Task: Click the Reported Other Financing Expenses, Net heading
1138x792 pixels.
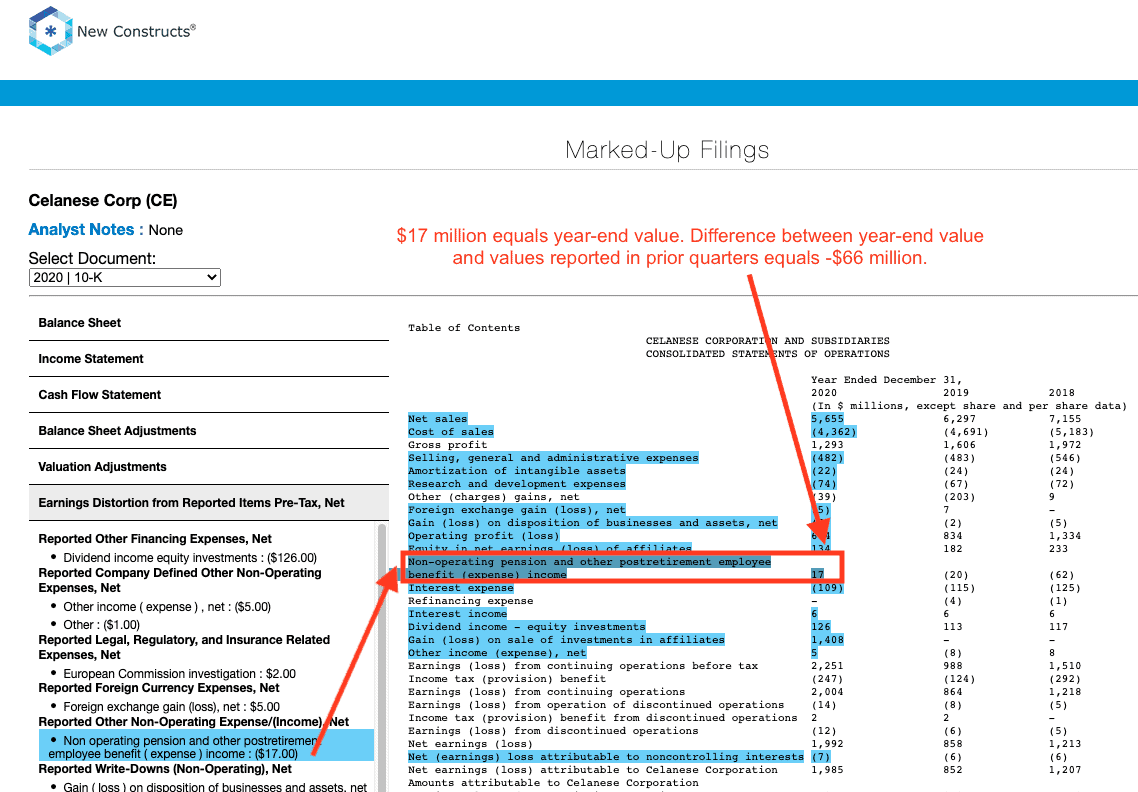Action: [x=155, y=539]
